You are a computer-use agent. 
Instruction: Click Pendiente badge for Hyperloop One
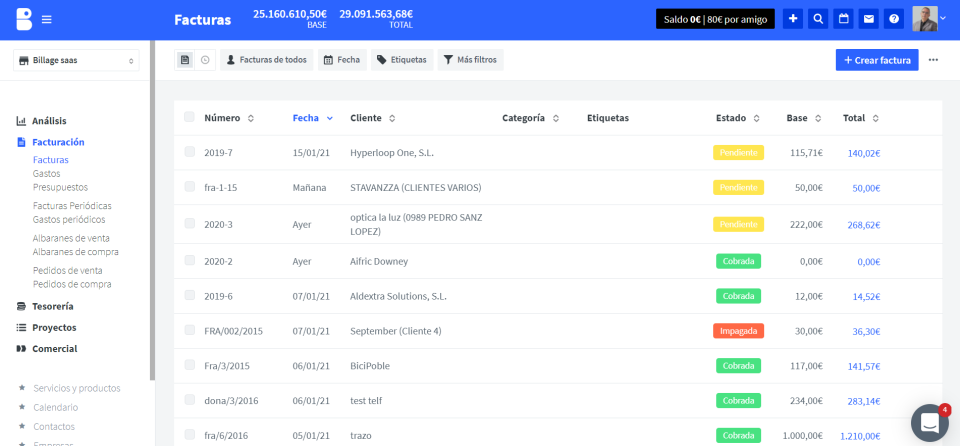(x=738, y=153)
